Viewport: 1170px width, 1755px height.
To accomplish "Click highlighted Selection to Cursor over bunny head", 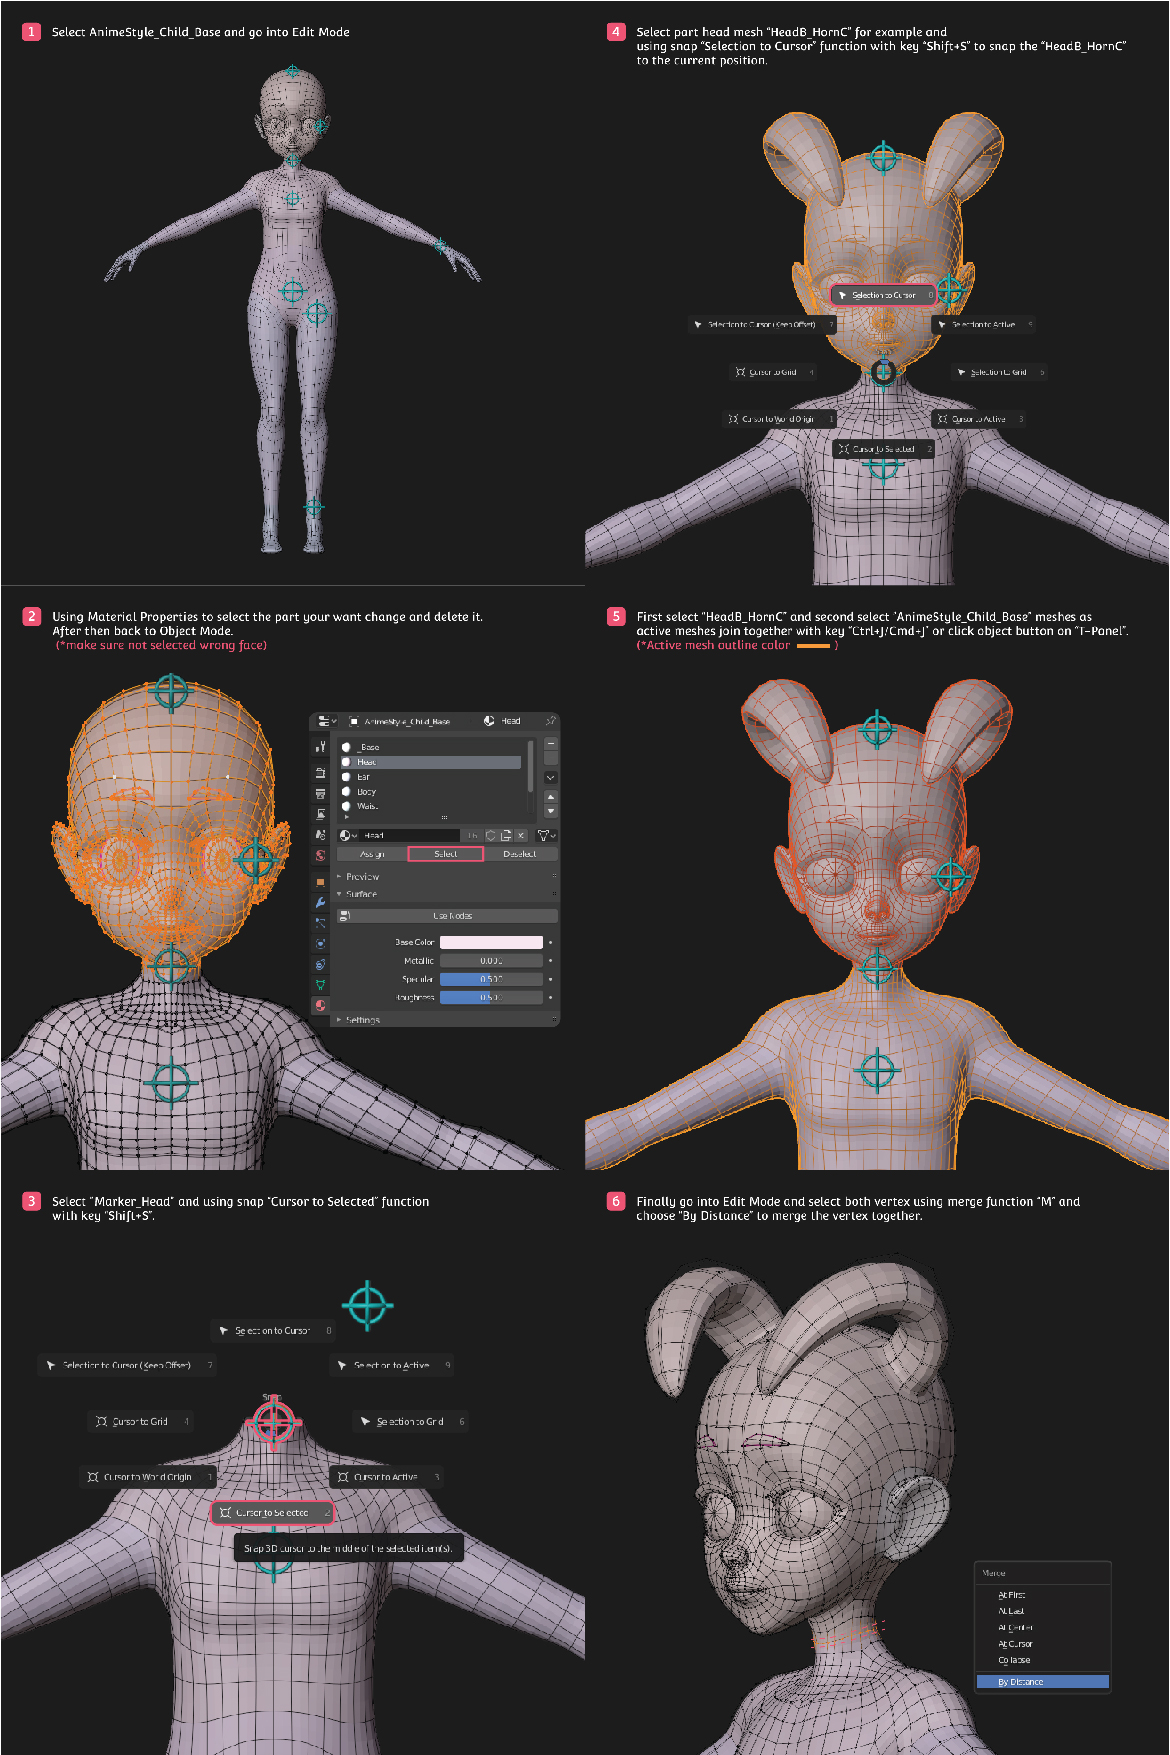I will [884, 295].
